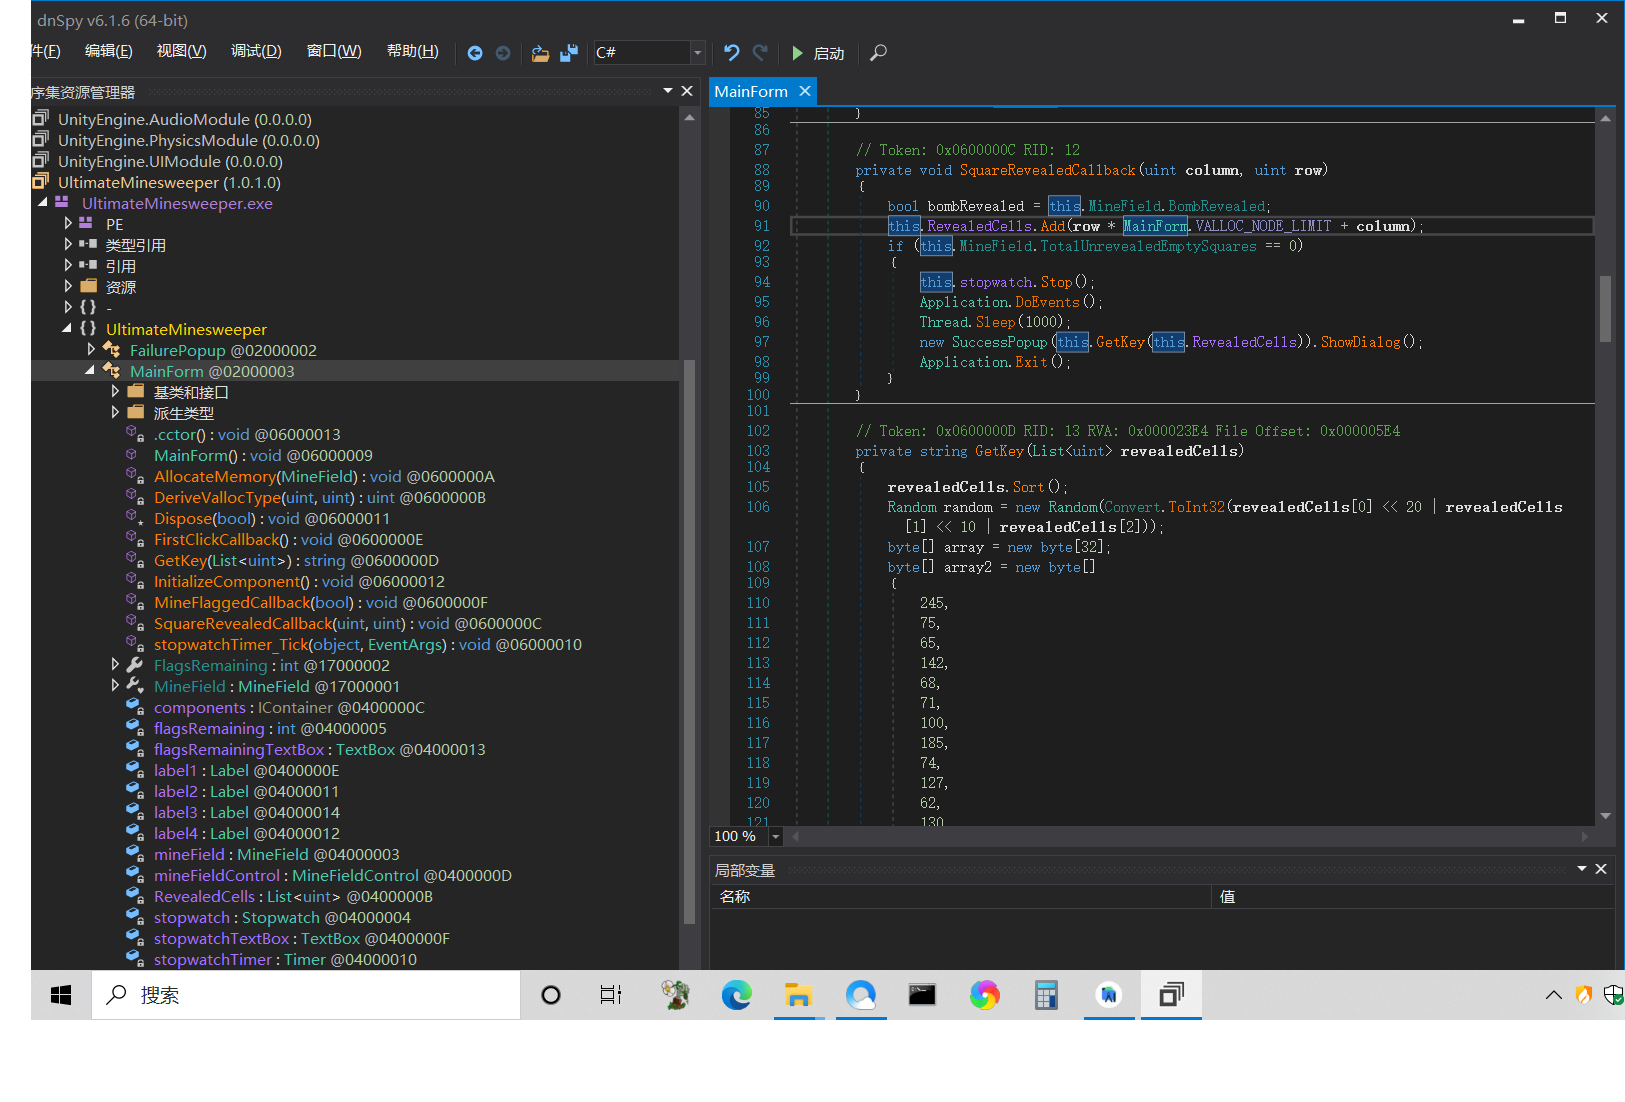Open the 调试(D) debug menu

click(256, 51)
